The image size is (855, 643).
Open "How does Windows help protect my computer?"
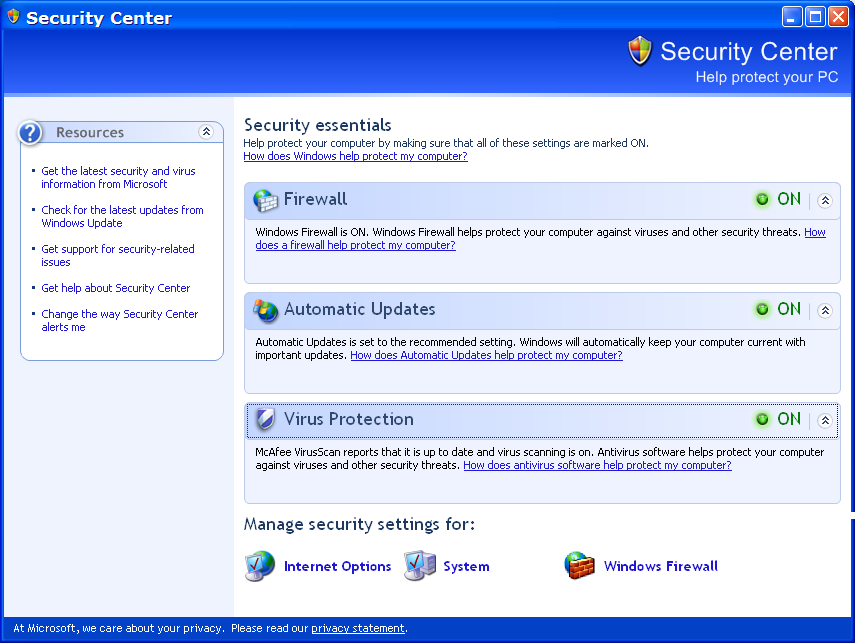point(355,156)
